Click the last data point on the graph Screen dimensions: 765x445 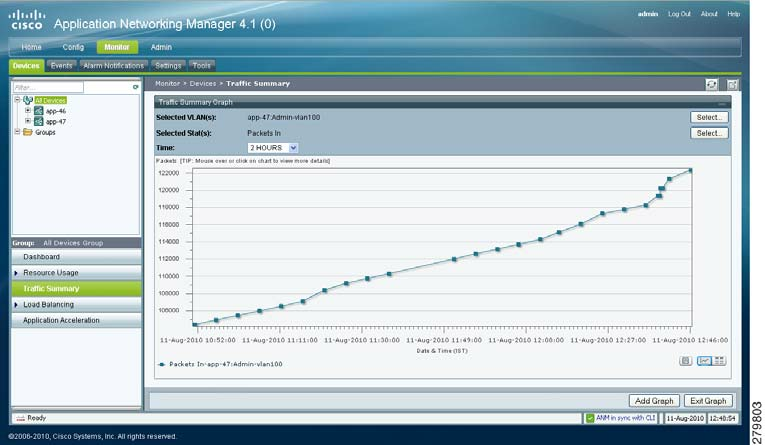pos(690,171)
